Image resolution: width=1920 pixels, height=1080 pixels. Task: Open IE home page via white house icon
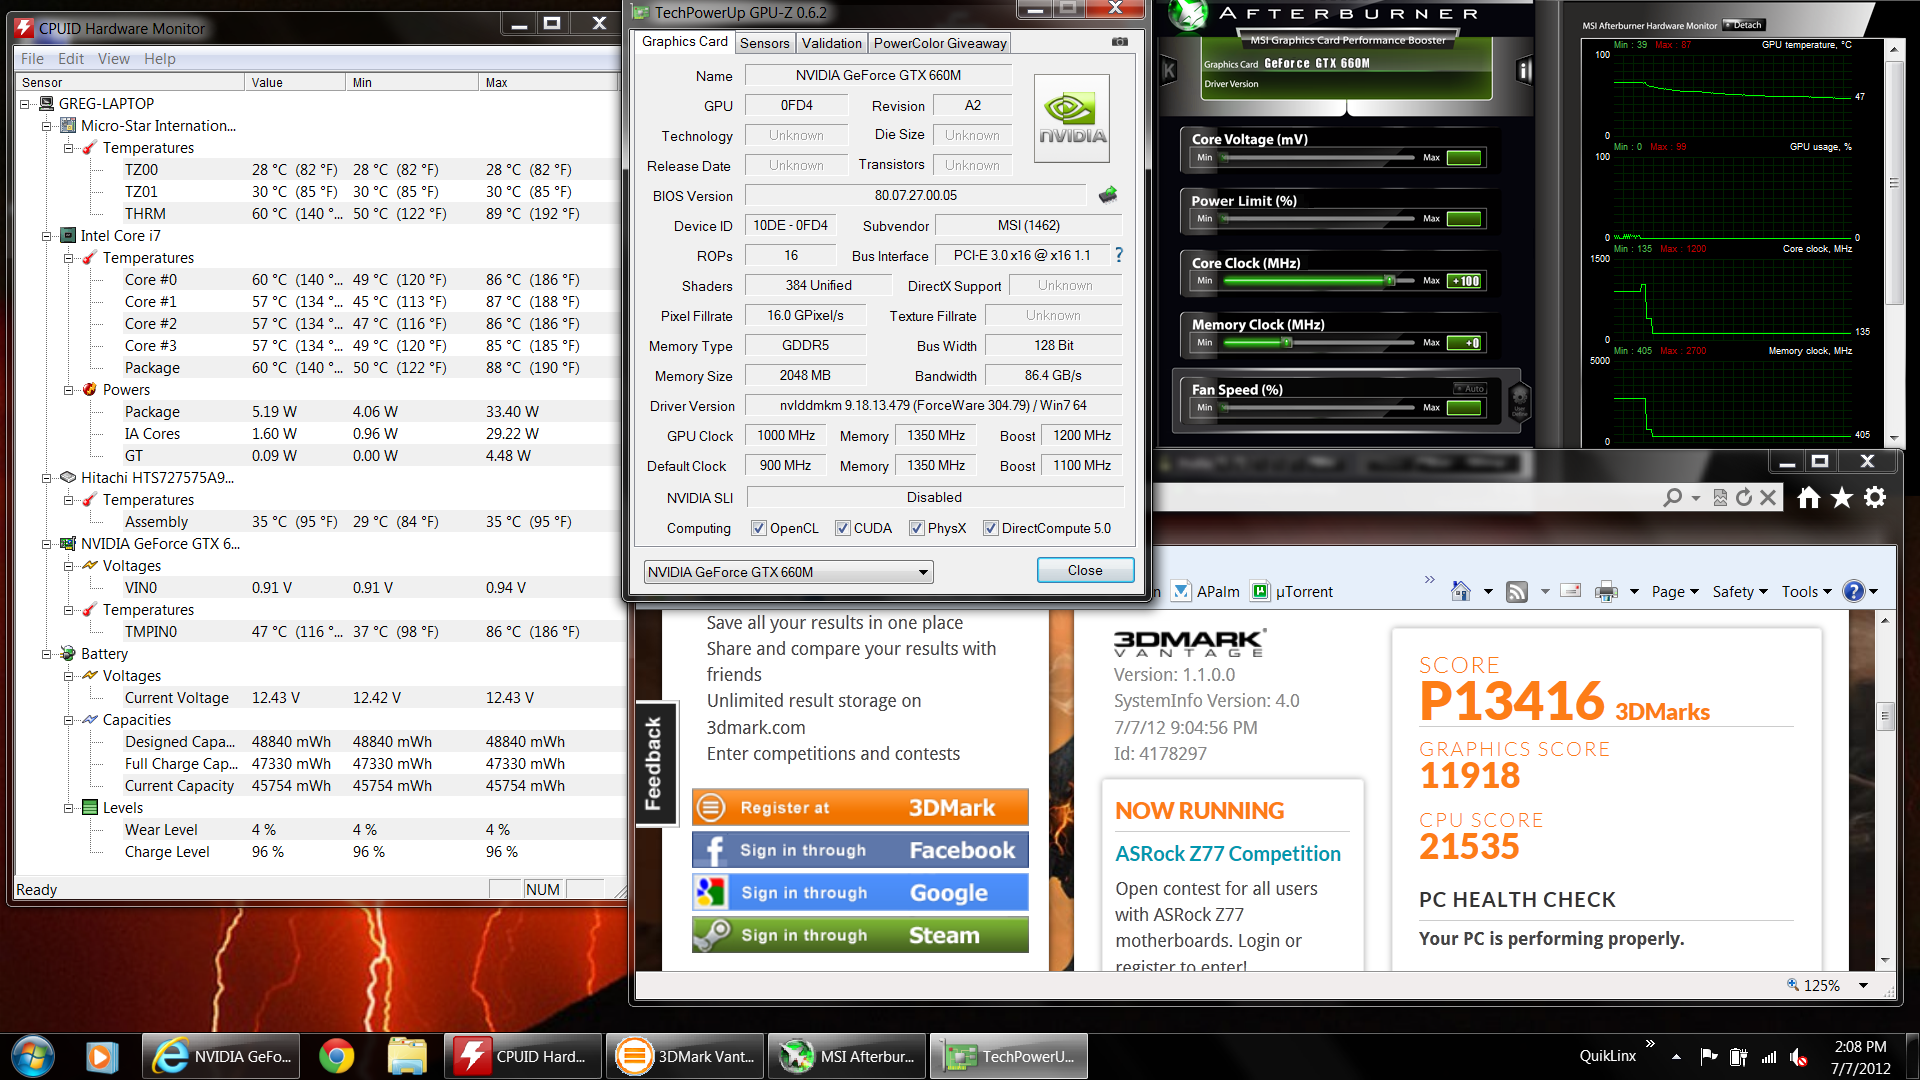1808,497
